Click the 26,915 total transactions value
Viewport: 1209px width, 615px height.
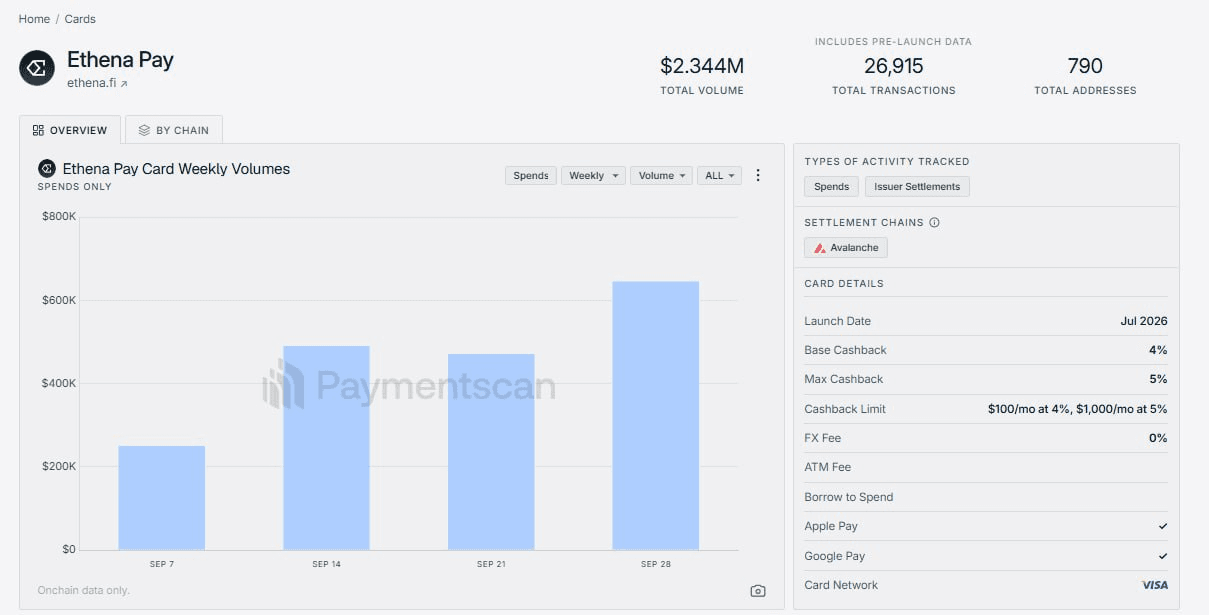(x=894, y=66)
